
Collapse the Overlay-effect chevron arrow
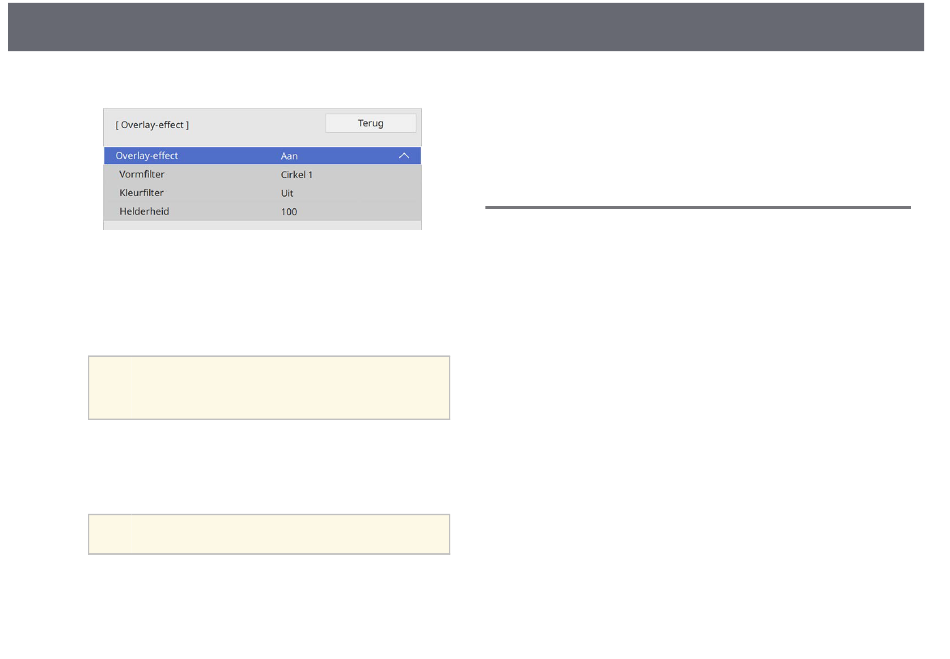pos(404,156)
